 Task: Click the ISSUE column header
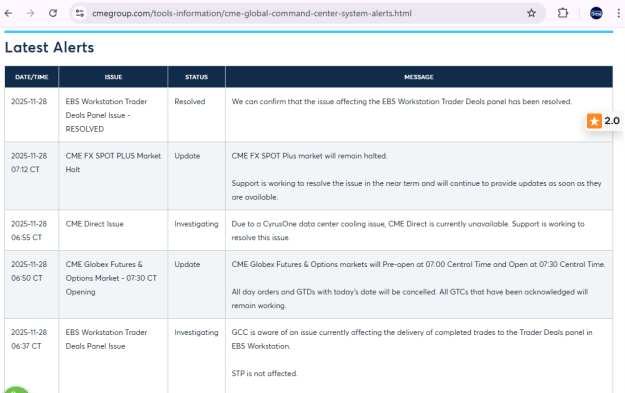tap(113, 77)
